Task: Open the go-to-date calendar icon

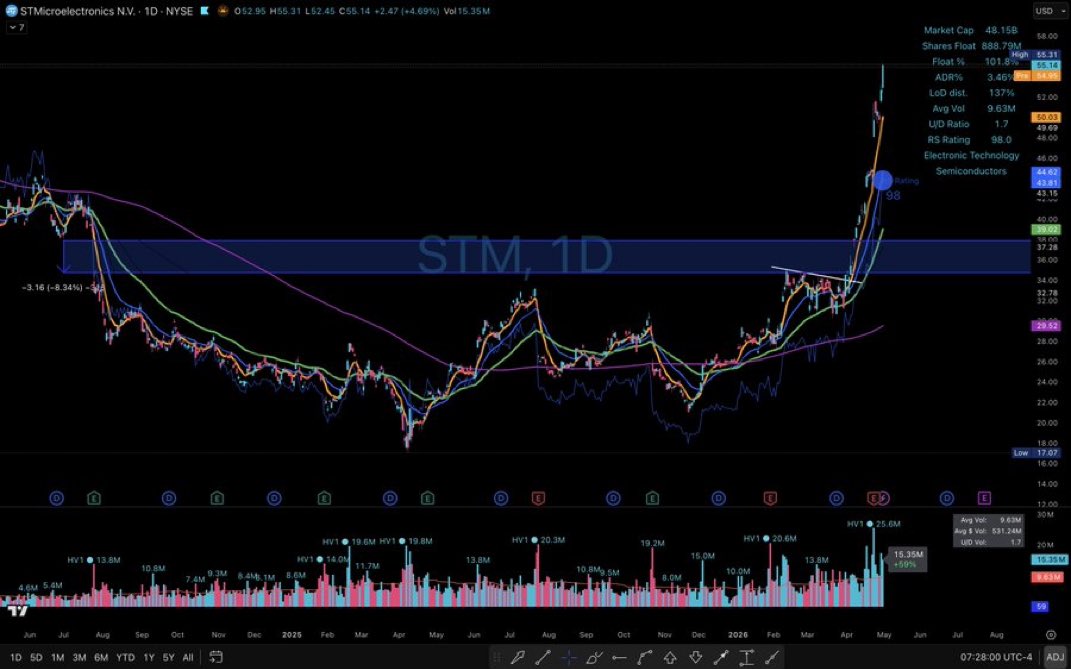Action: tap(216, 657)
